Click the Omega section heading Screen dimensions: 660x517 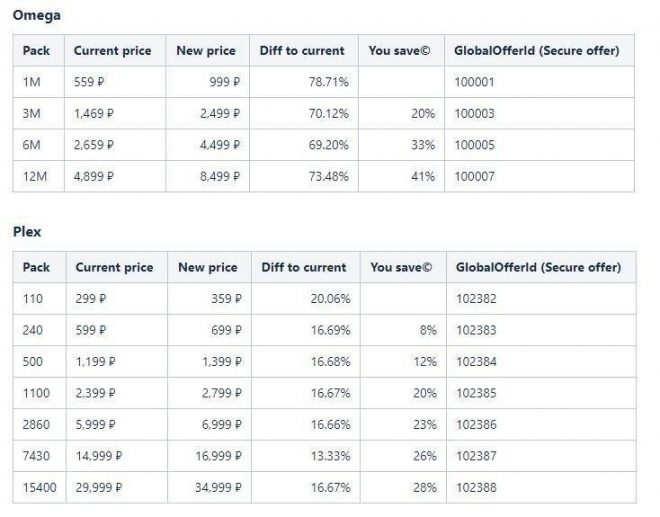(37, 16)
